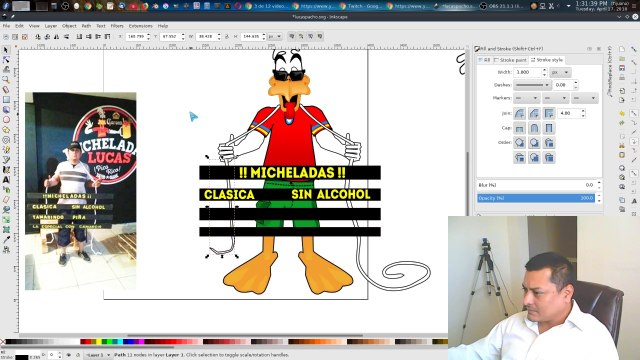
Task: Choose the round cap button
Action: 534,128
